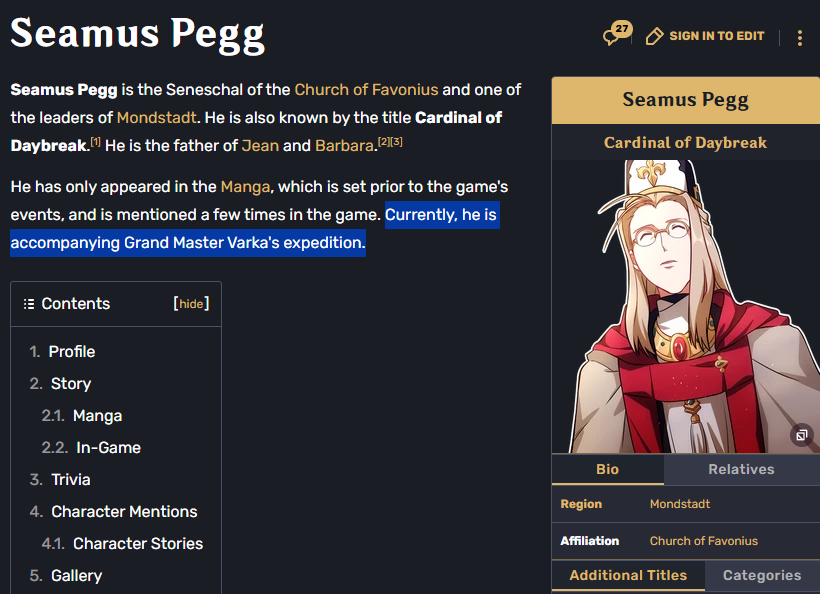Image resolution: width=820 pixels, height=594 pixels.
Task: Open the Additional Titles tab
Action: click(x=628, y=575)
